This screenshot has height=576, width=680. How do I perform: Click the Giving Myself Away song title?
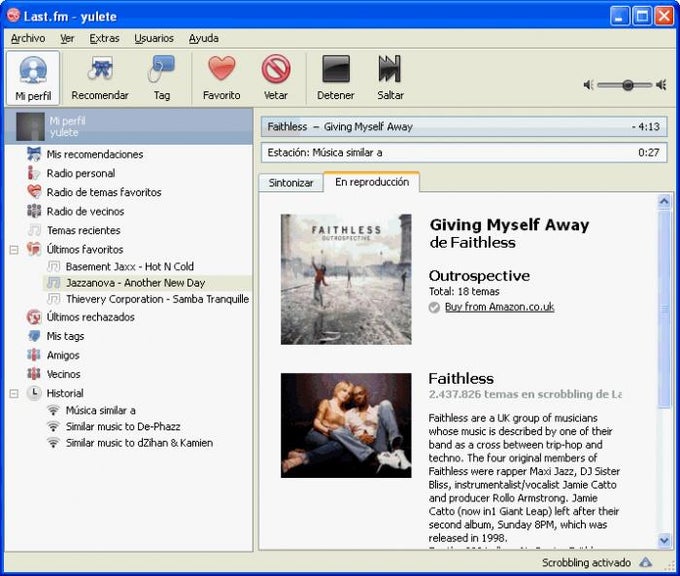(x=510, y=225)
